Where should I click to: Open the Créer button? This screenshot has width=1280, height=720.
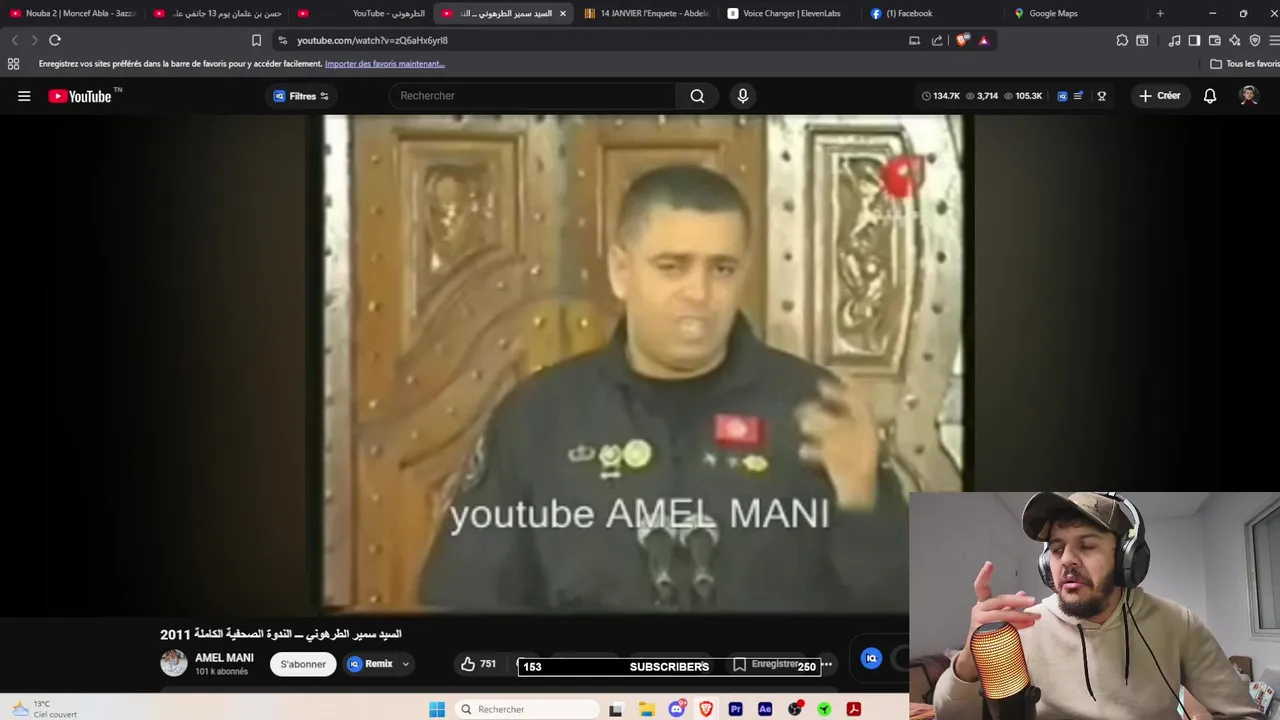[x=1160, y=96]
